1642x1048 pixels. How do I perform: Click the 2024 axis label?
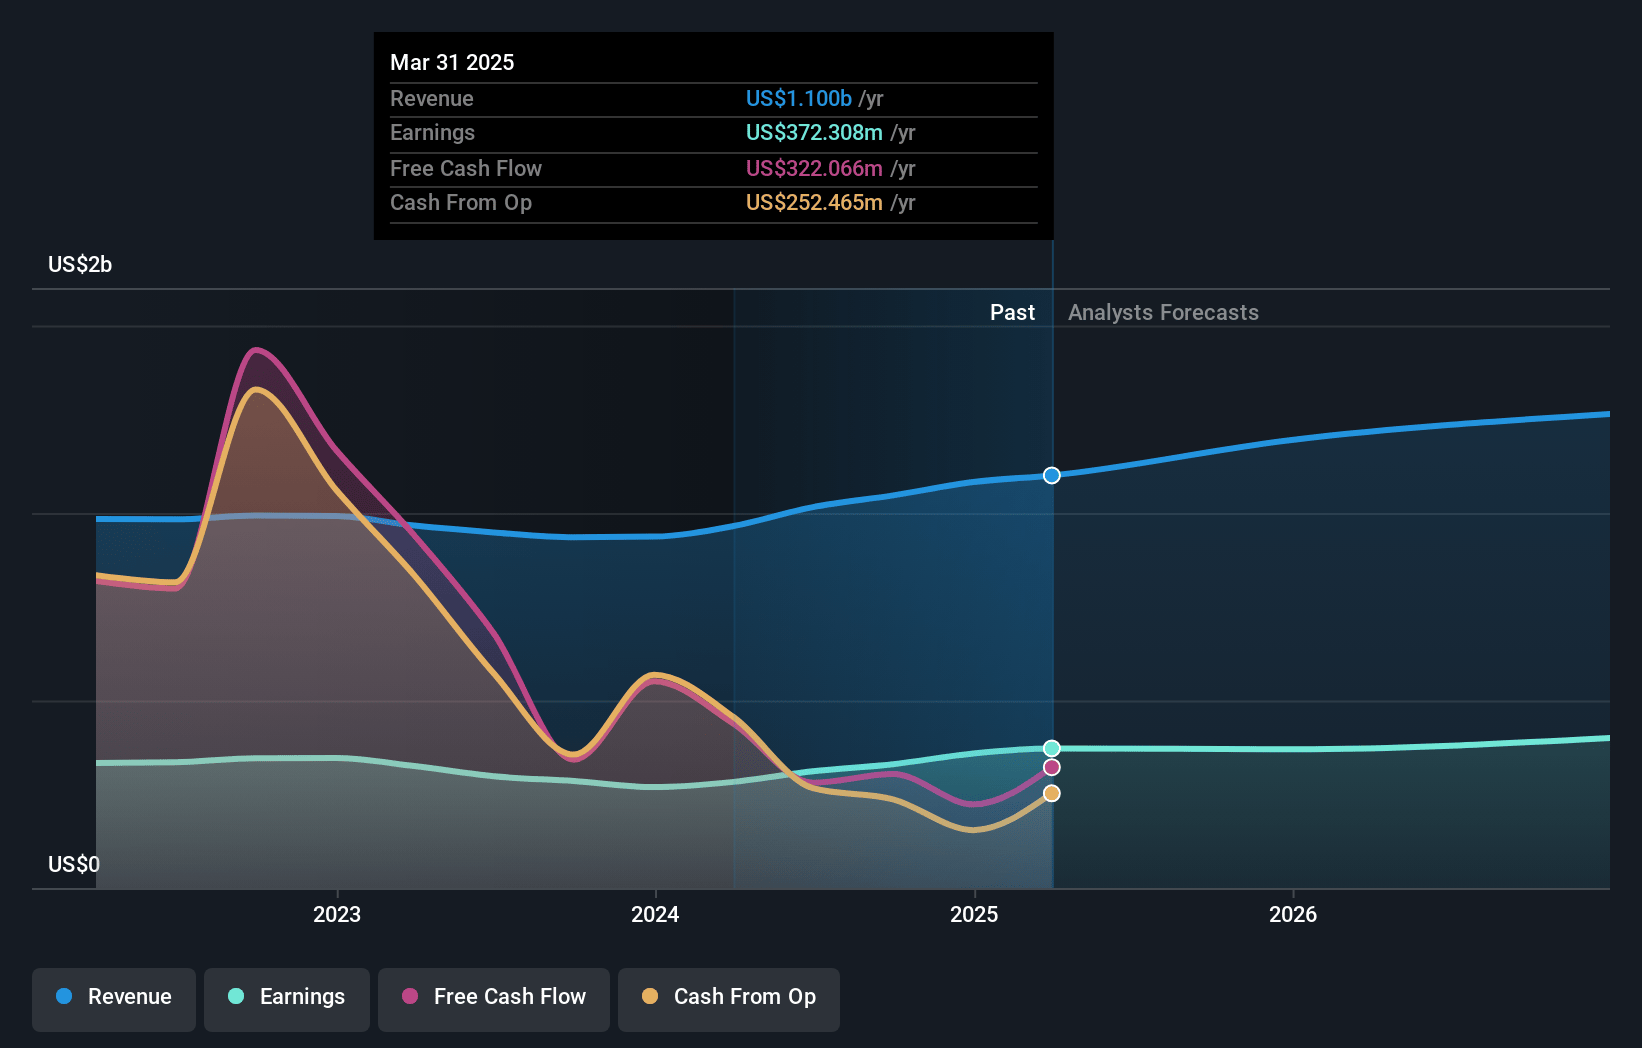click(x=655, y=914)
